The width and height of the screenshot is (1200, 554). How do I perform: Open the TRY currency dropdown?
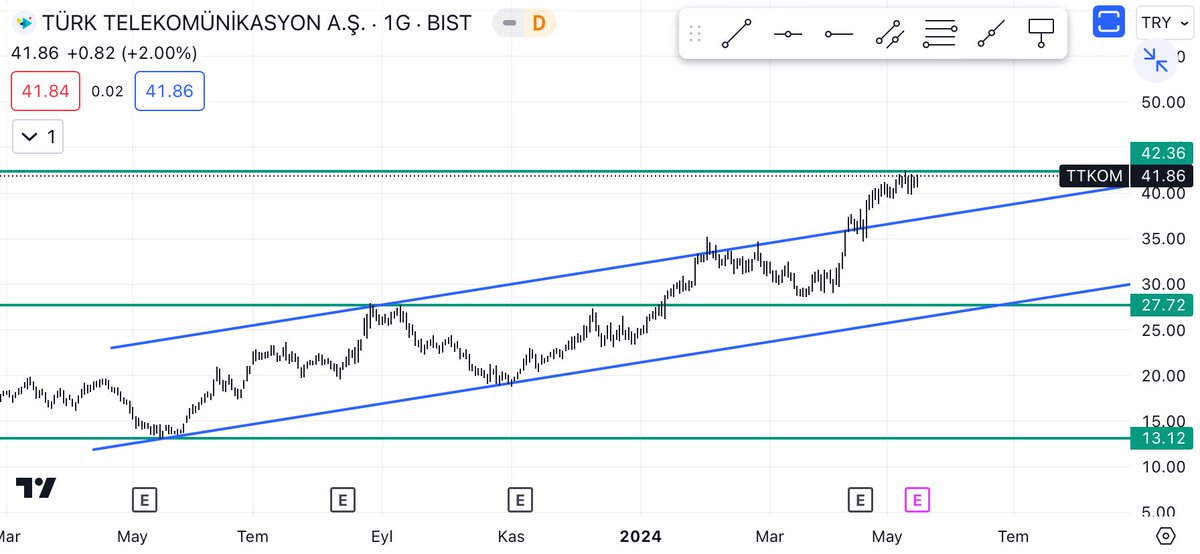[1165, 21]
